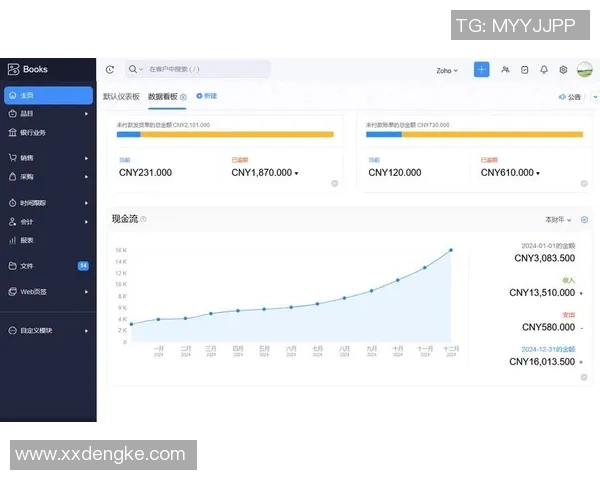Open the user profile avatar
600x480 pixels.
(585, 70)
